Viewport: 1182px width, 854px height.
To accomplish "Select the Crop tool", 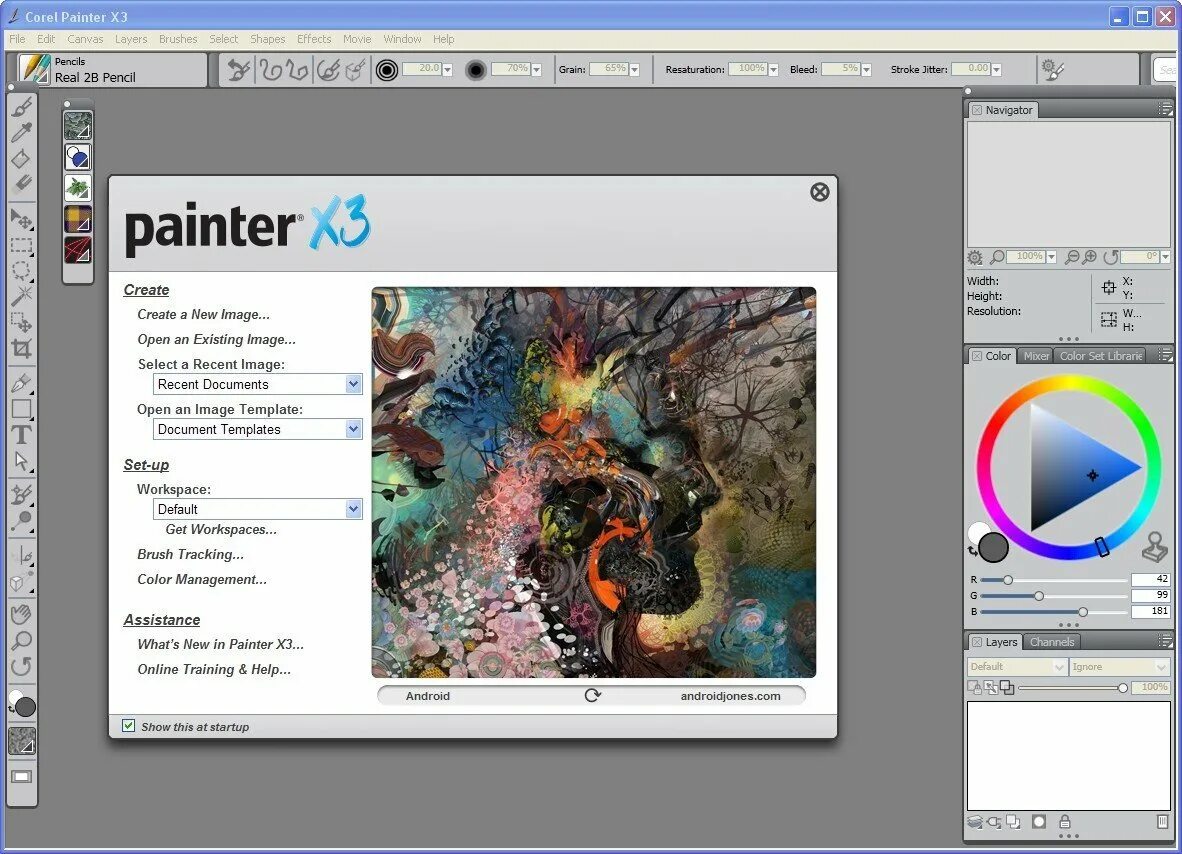I will 21,347.
